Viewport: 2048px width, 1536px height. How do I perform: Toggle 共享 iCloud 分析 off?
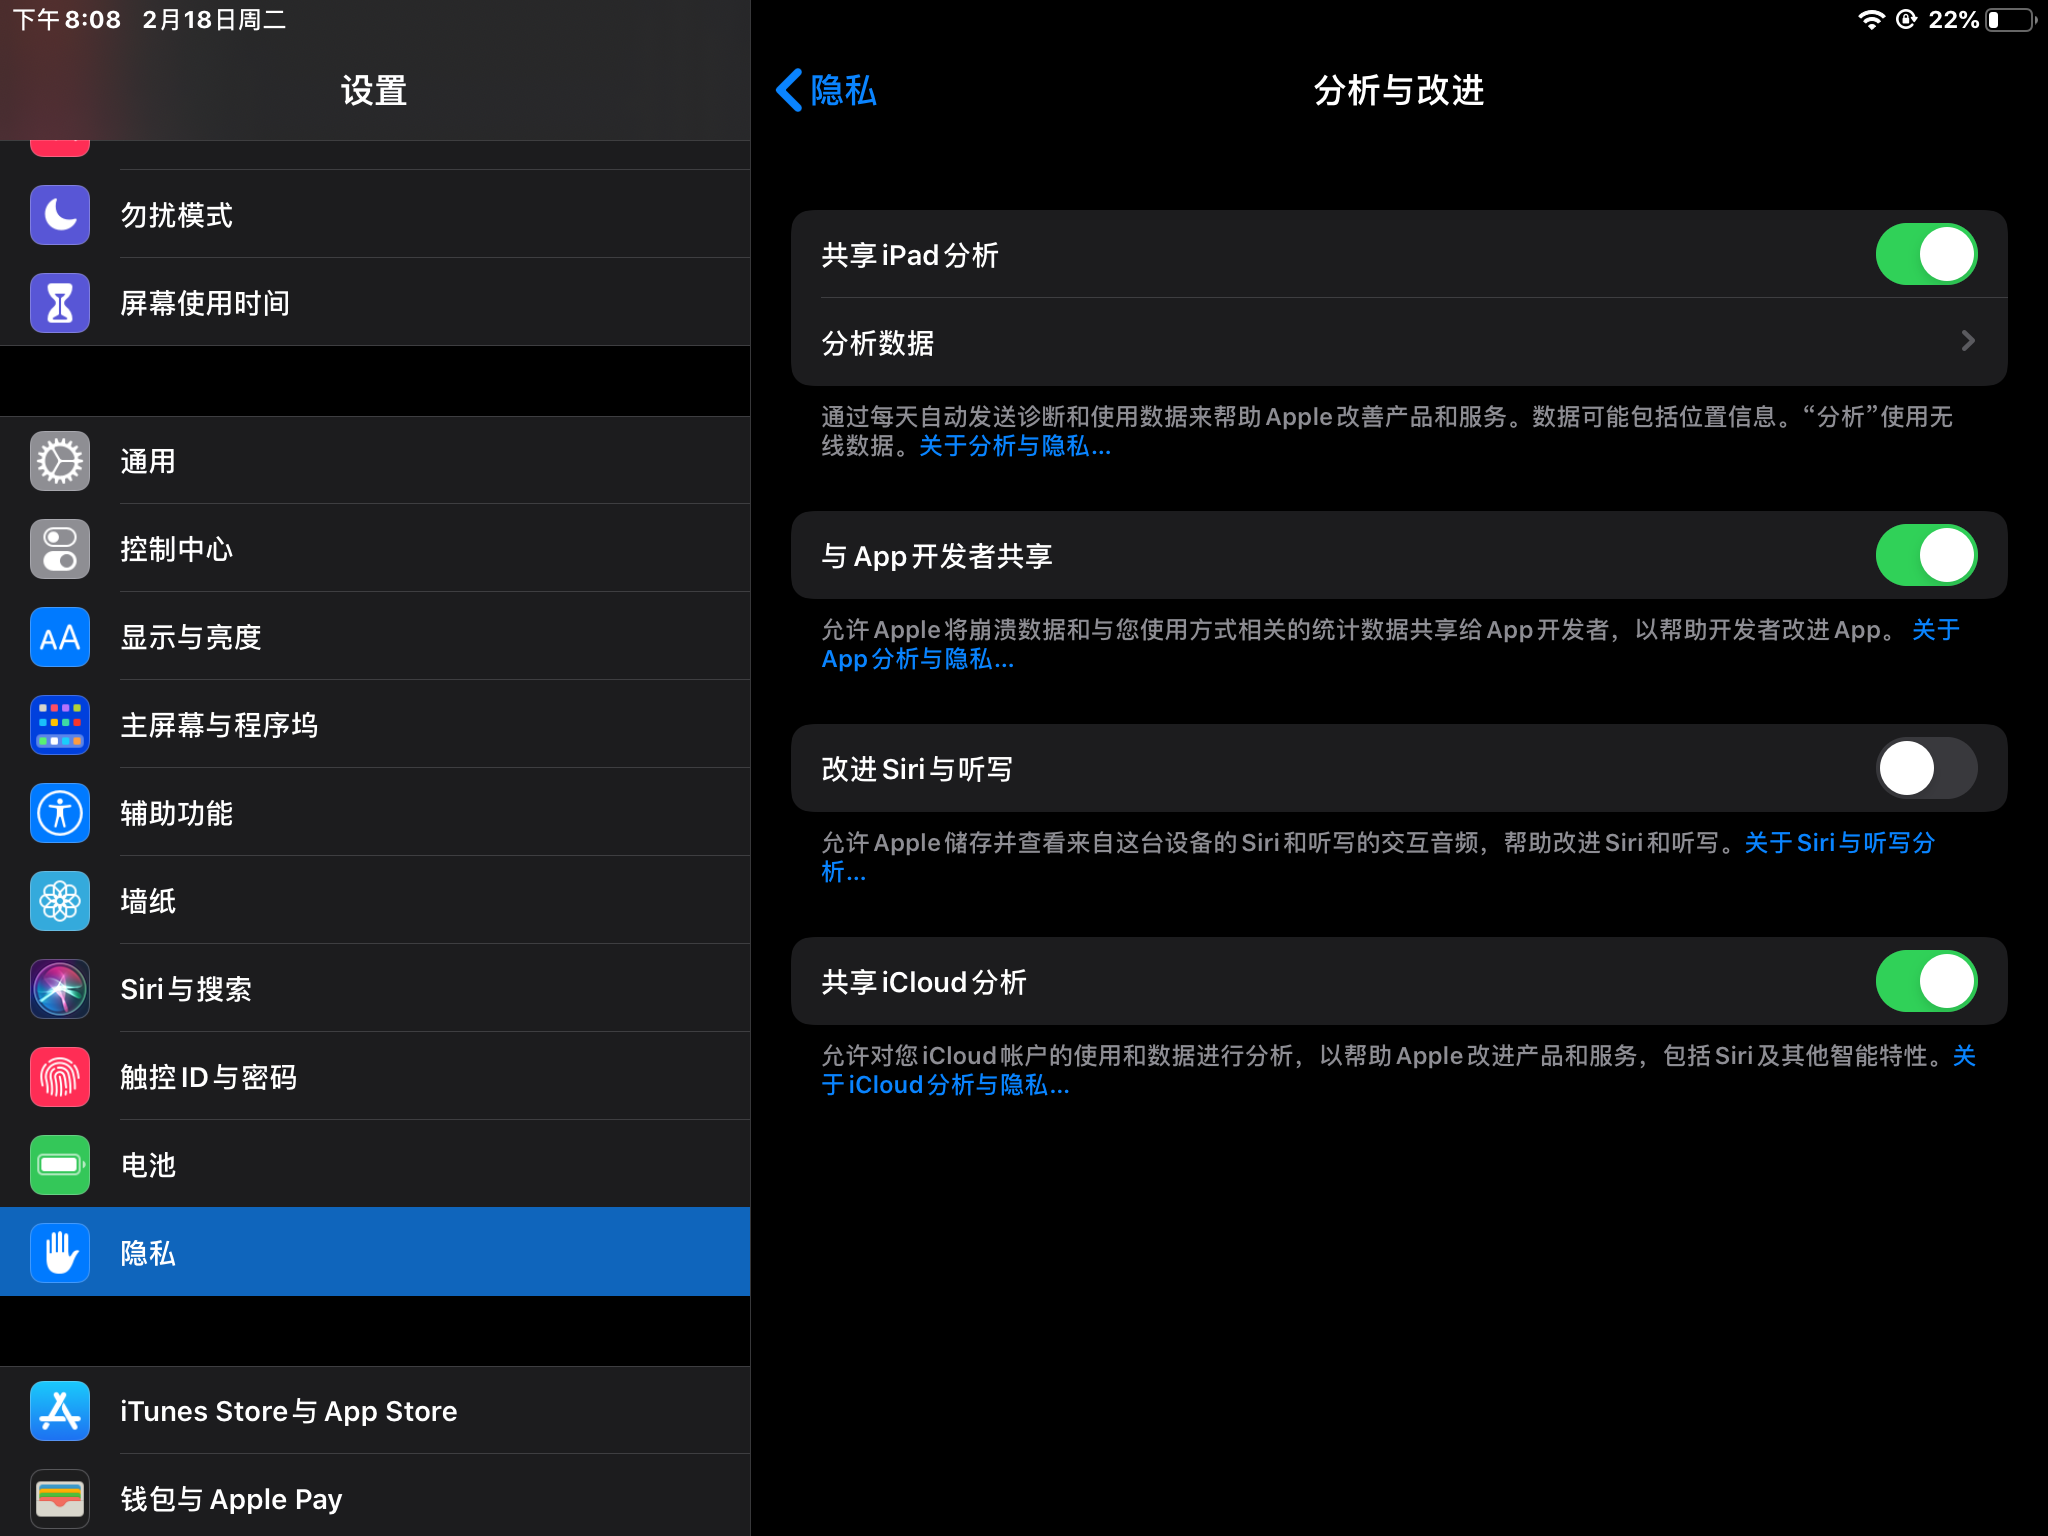1925,981
